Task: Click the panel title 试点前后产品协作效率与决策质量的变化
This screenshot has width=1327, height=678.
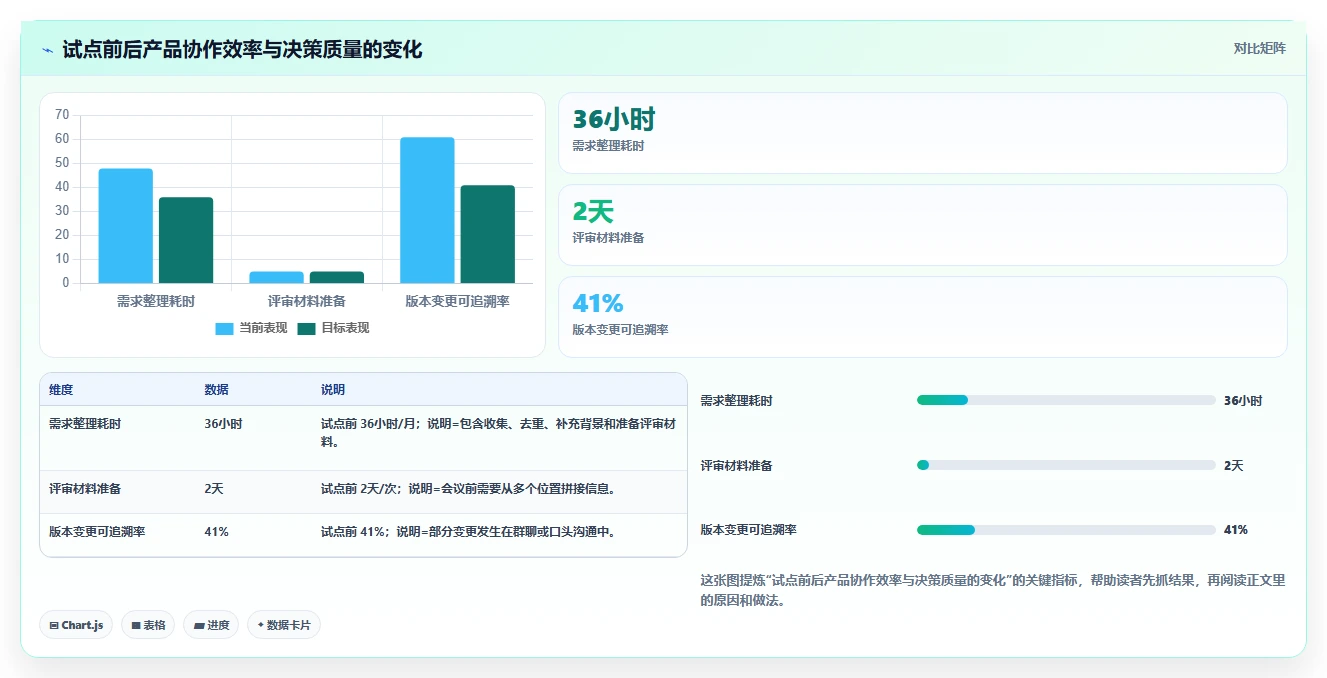Action: (242, 49)
